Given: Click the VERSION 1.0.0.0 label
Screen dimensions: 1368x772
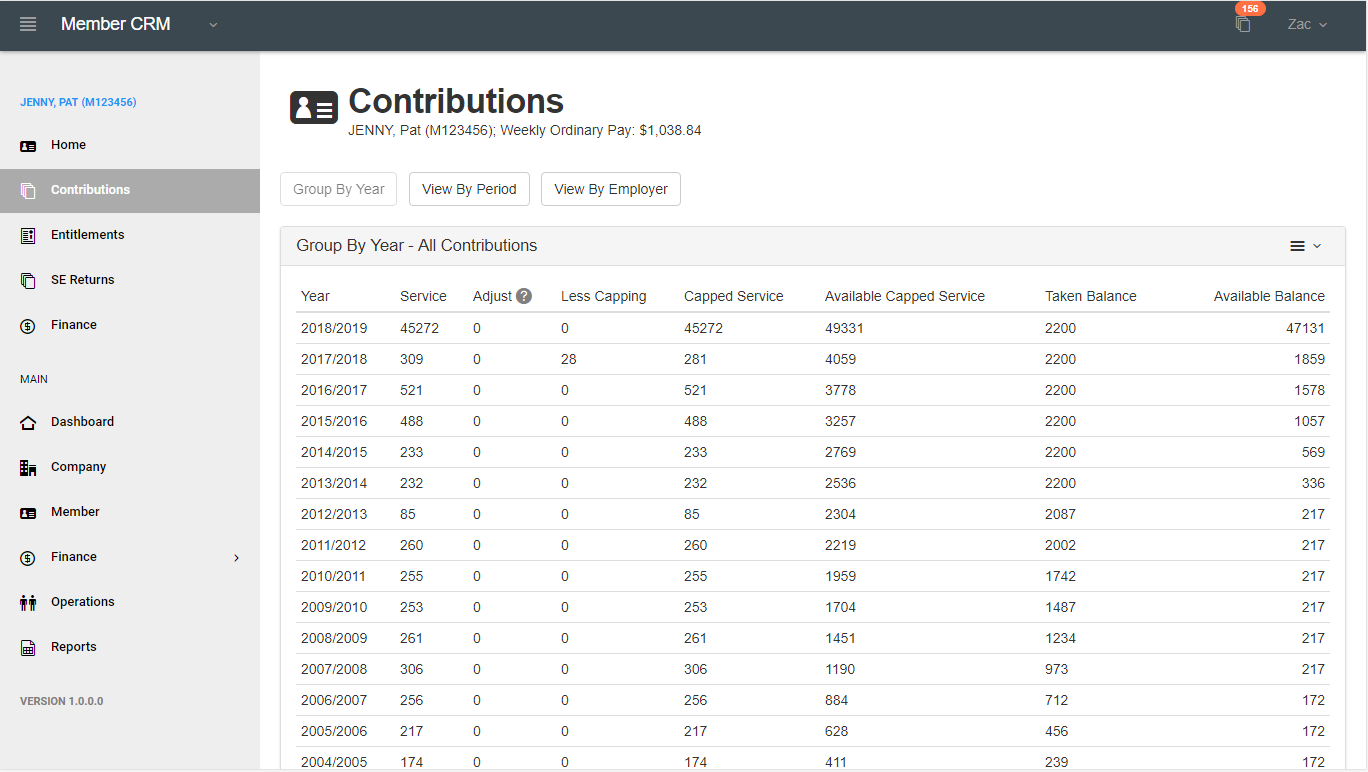Looking at the screenshot, I should (62, 701).
